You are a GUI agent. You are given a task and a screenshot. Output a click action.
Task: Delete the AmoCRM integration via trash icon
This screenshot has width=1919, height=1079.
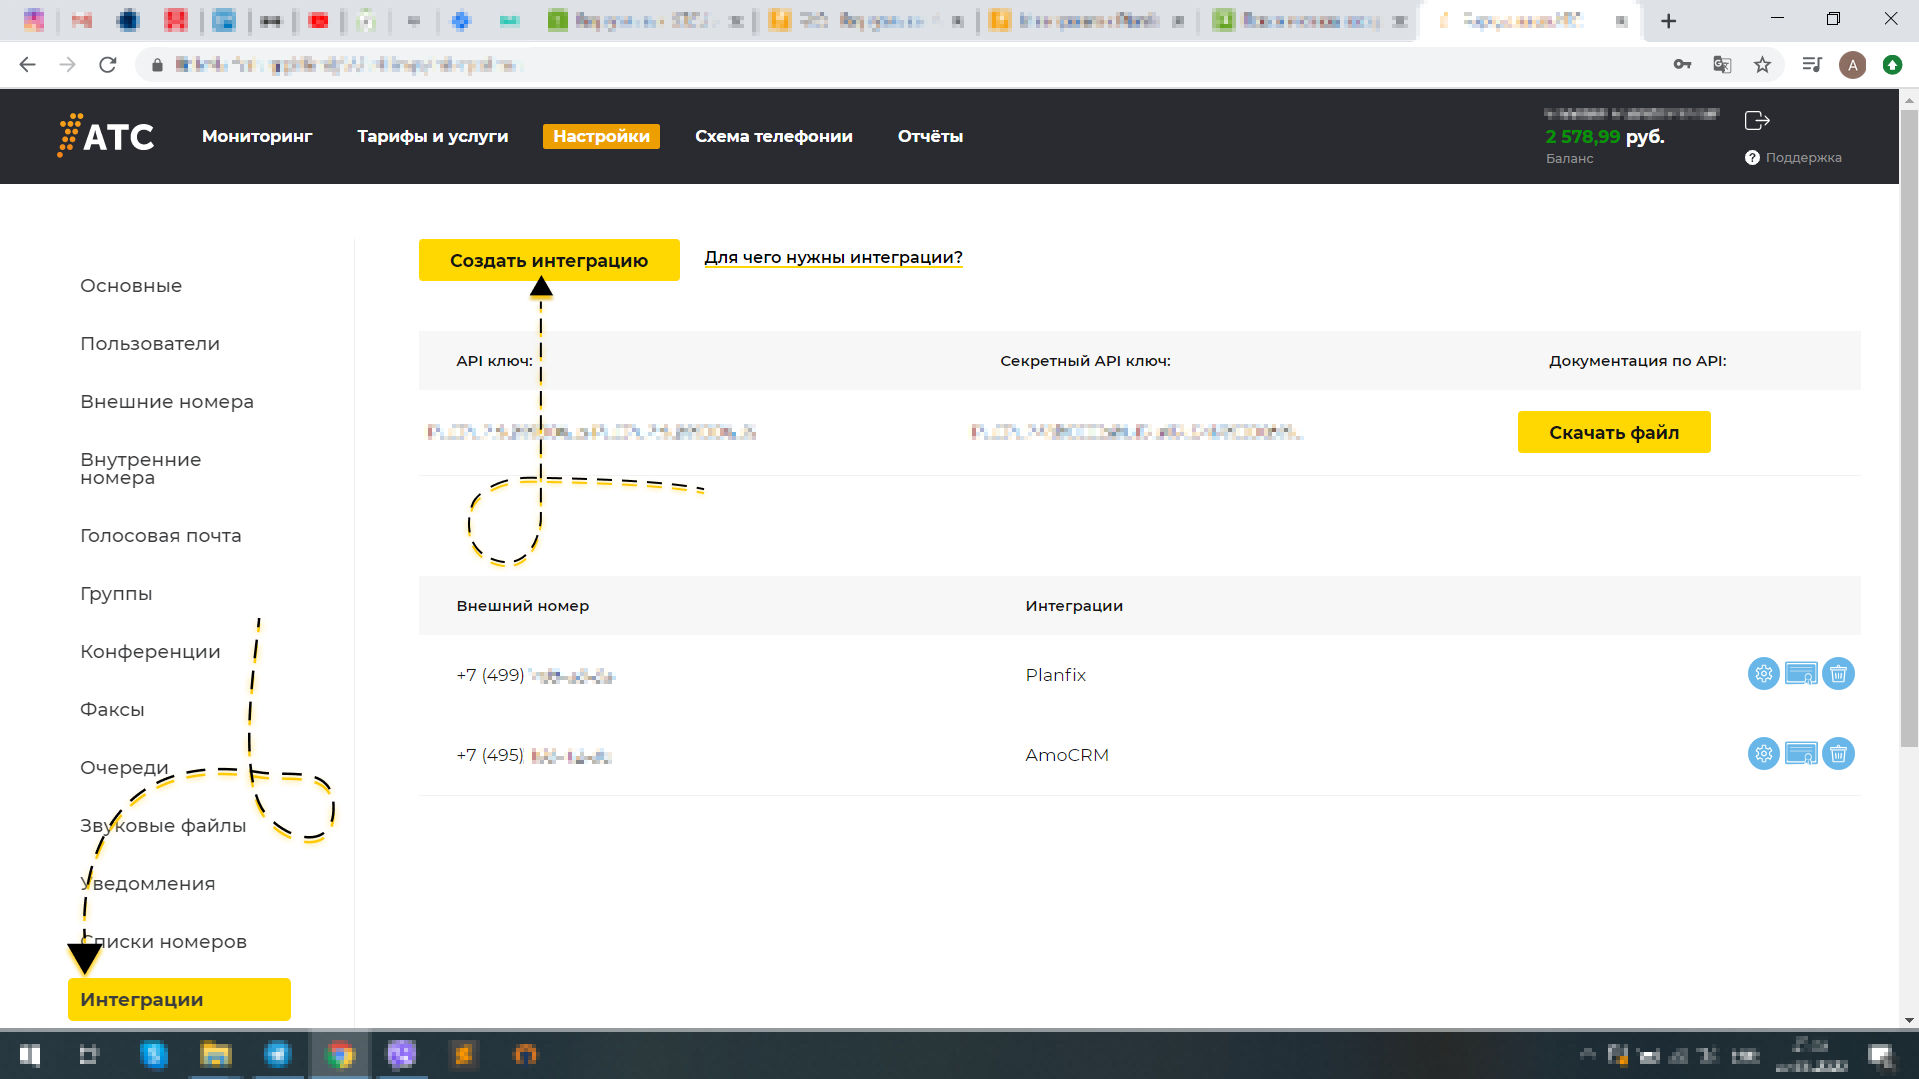coord(1838,754)
